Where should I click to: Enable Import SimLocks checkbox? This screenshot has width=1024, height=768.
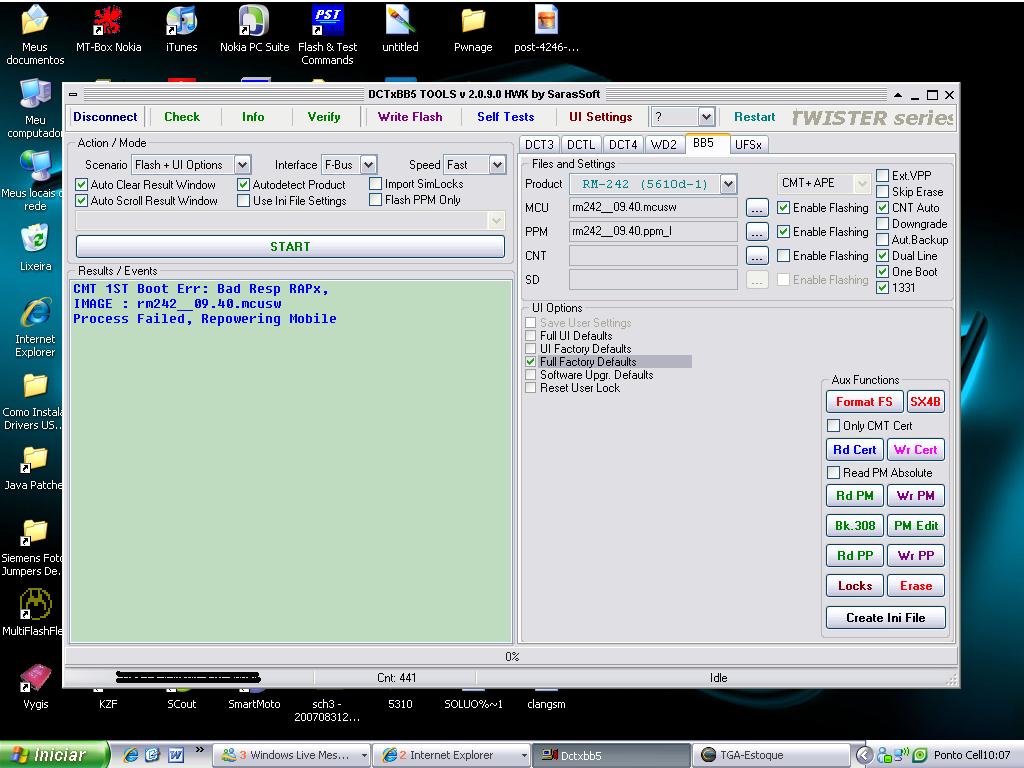pyautogui.click(x=376, y=184)
